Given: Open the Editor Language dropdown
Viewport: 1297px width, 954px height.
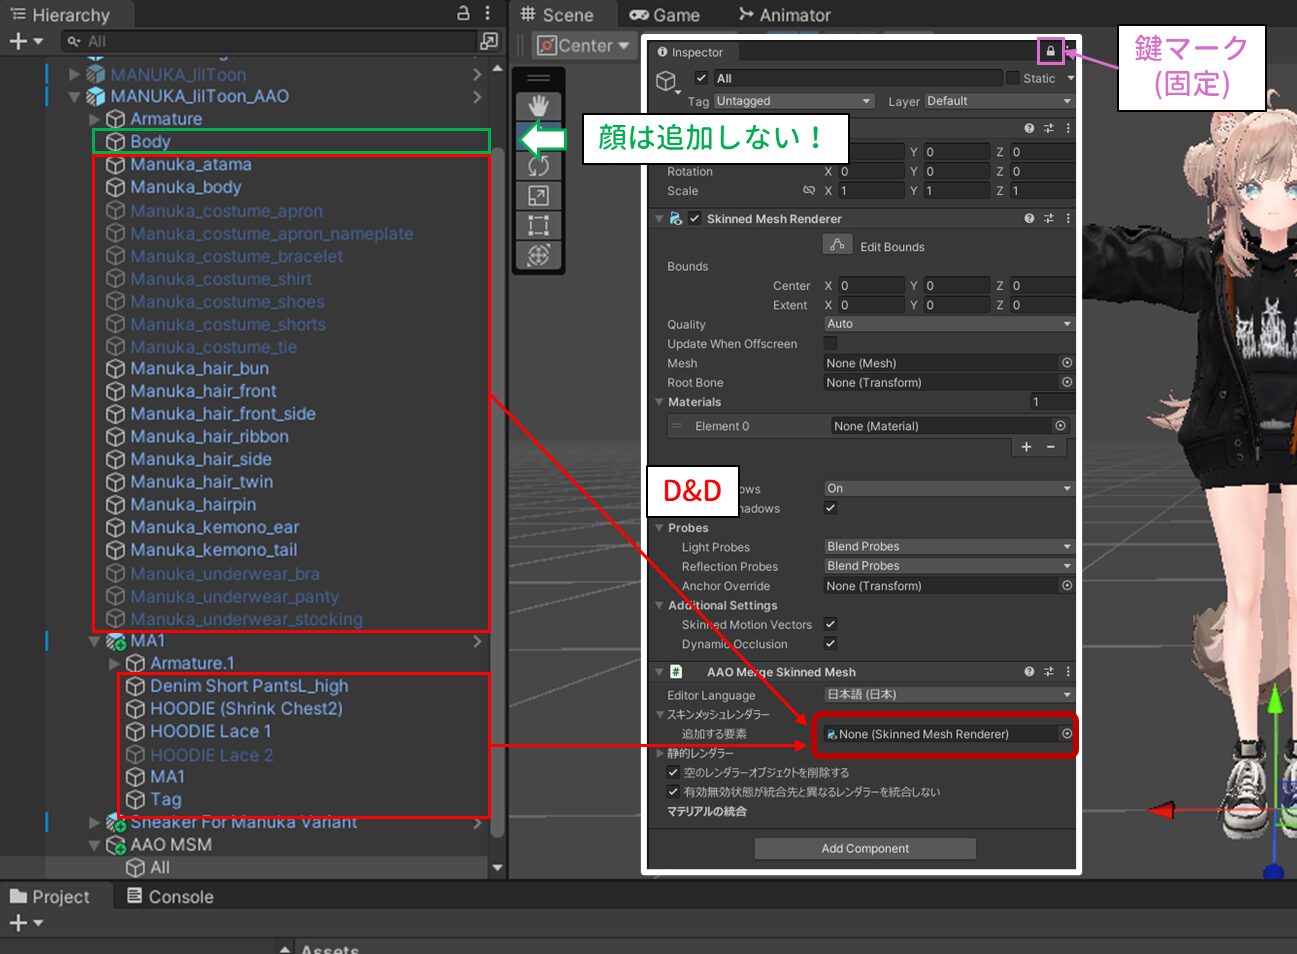Looking at the screenshot, I should [948, 695].
